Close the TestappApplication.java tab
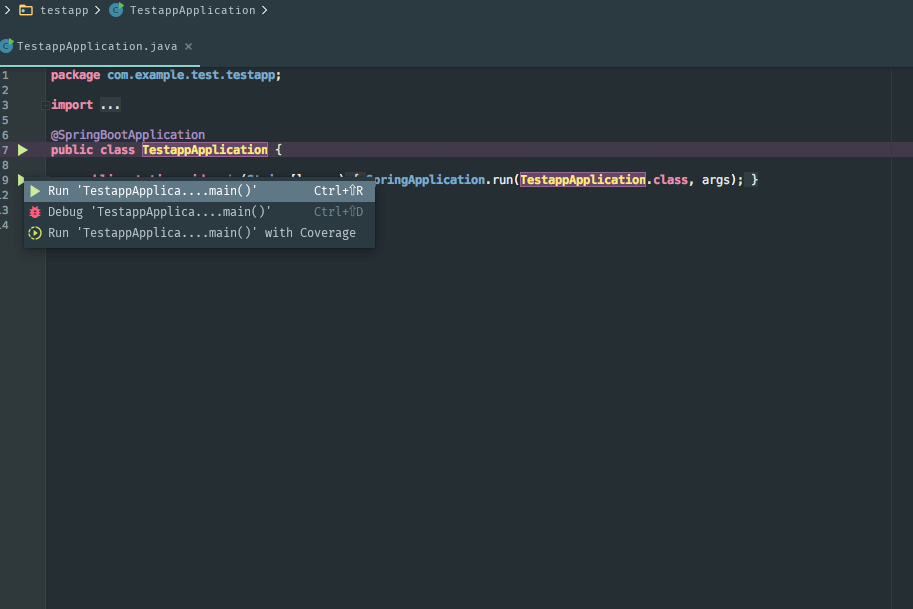 (x=188, y=47)
